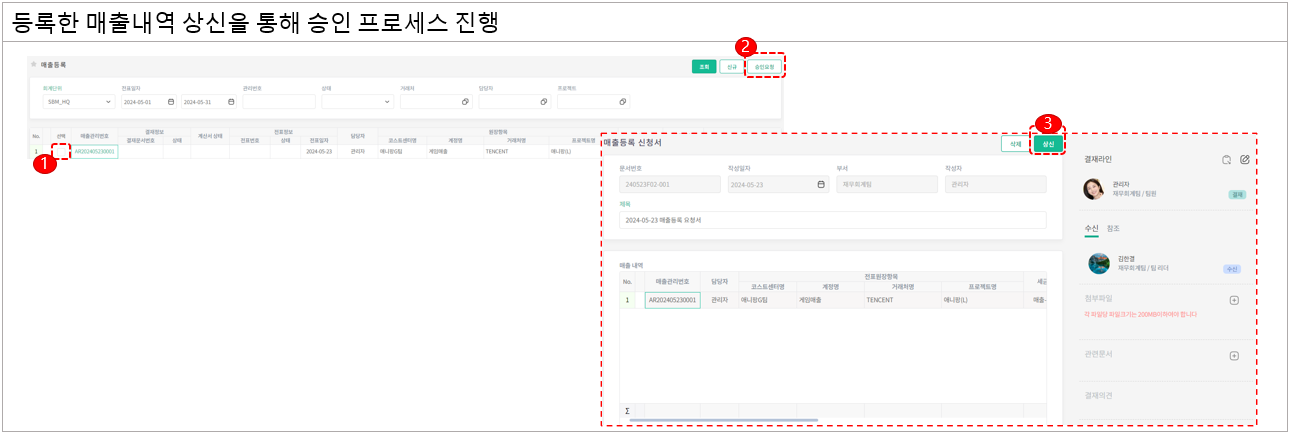This screenshot has height=435, width=1291.
Task: Open the 상태 filter dropdown
Action: click(387, 102)
